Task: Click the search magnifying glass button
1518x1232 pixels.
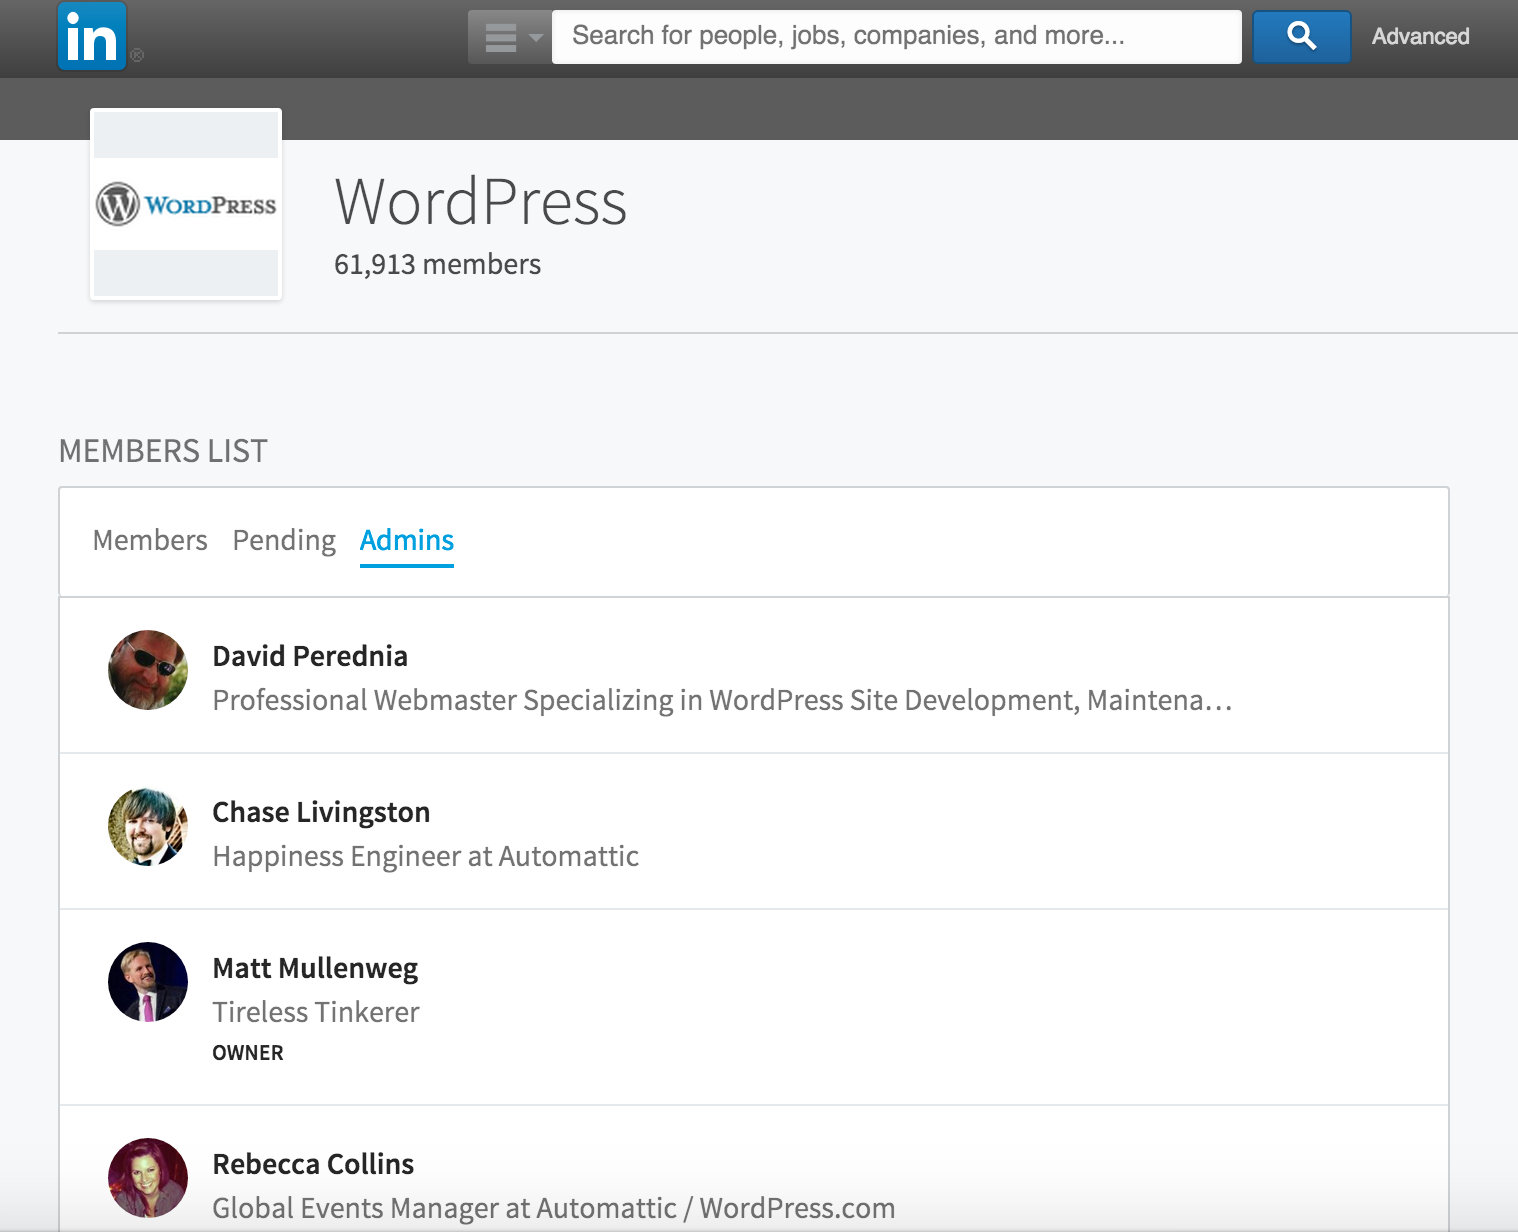Action: (1300, 35)
